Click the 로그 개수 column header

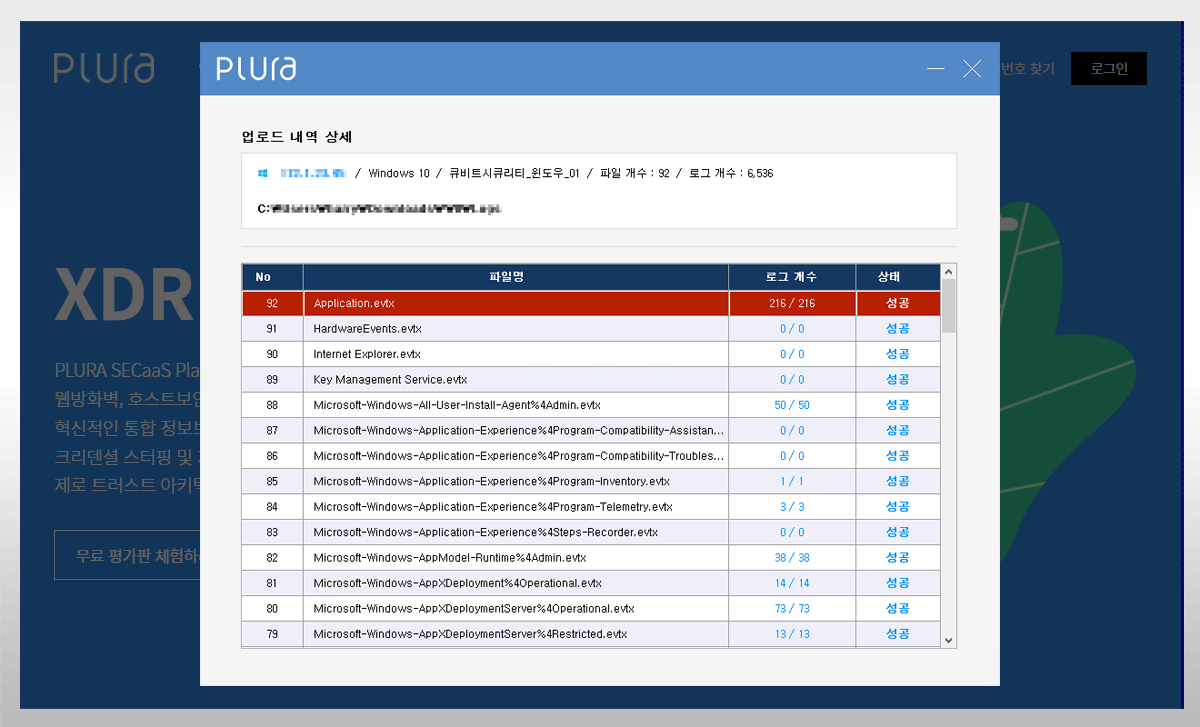pyautogui.click(x=792, y=277)
